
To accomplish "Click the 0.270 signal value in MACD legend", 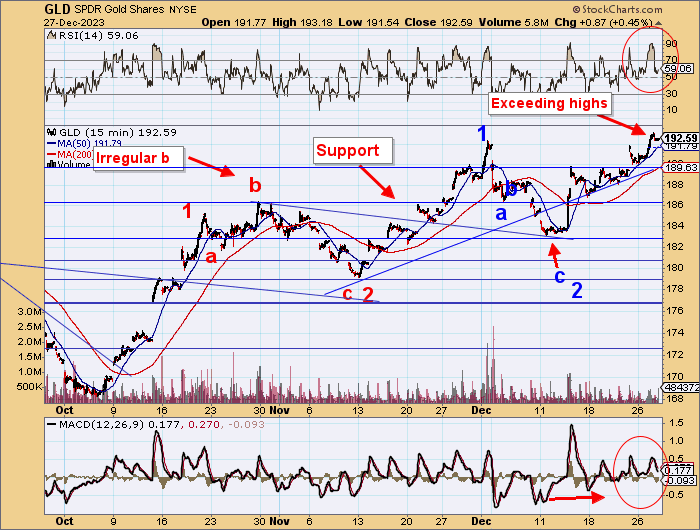I will [x=204, y=424].
